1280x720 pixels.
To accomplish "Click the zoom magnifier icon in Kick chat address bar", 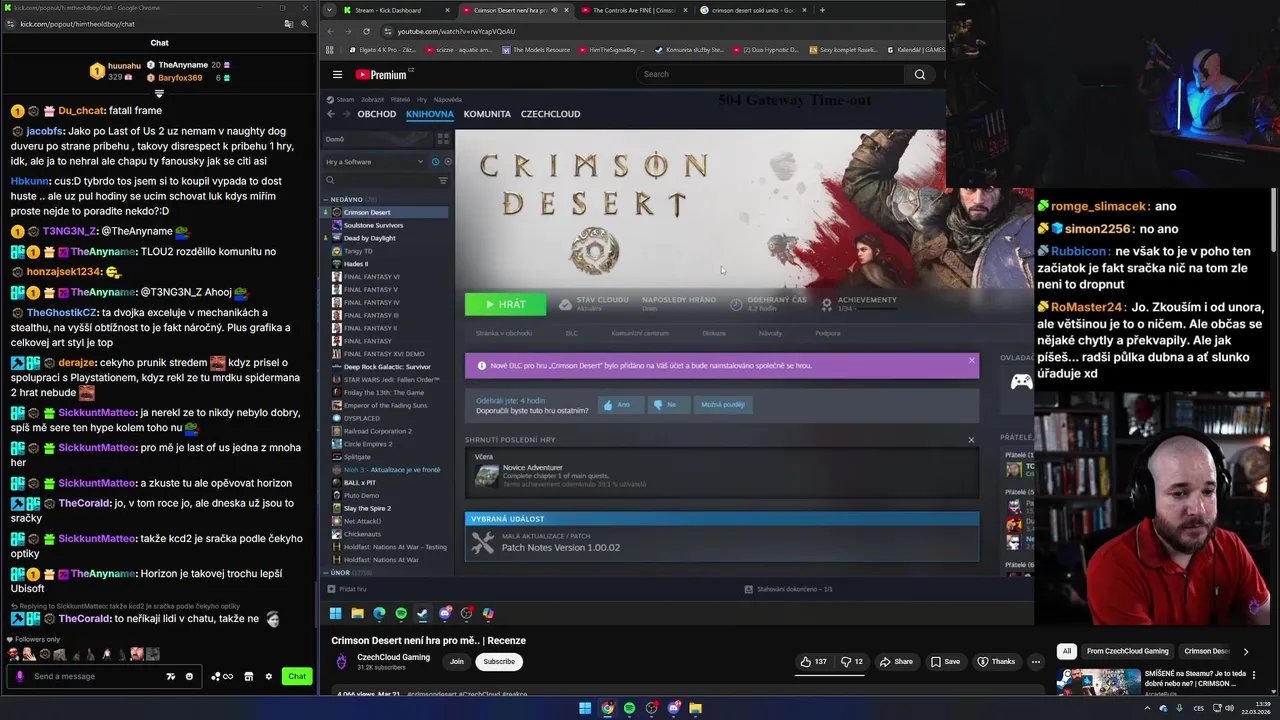I will coord(305,23).
